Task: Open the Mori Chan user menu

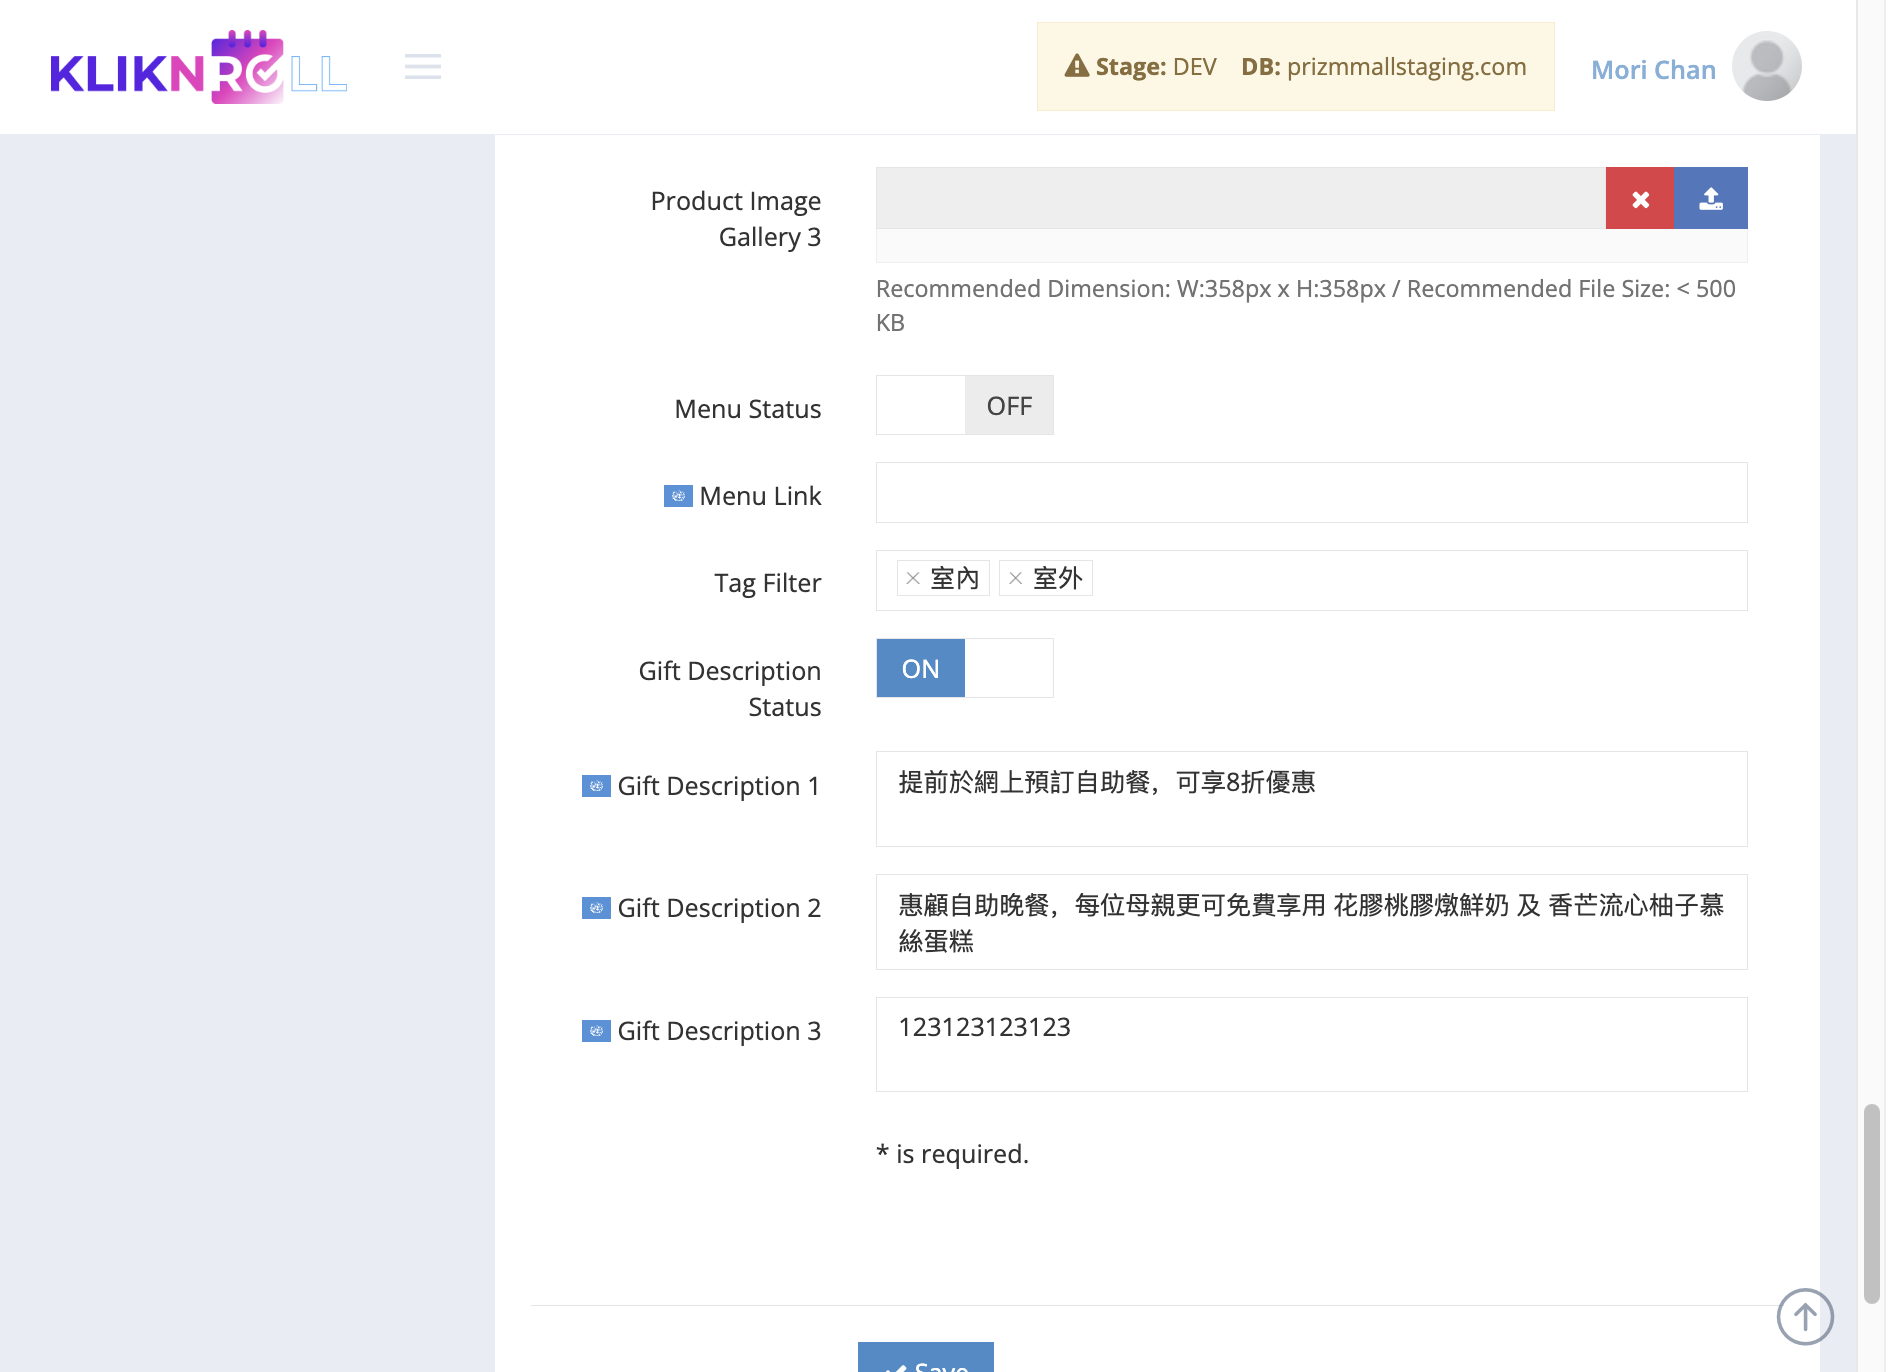Action: point(1653,70)
